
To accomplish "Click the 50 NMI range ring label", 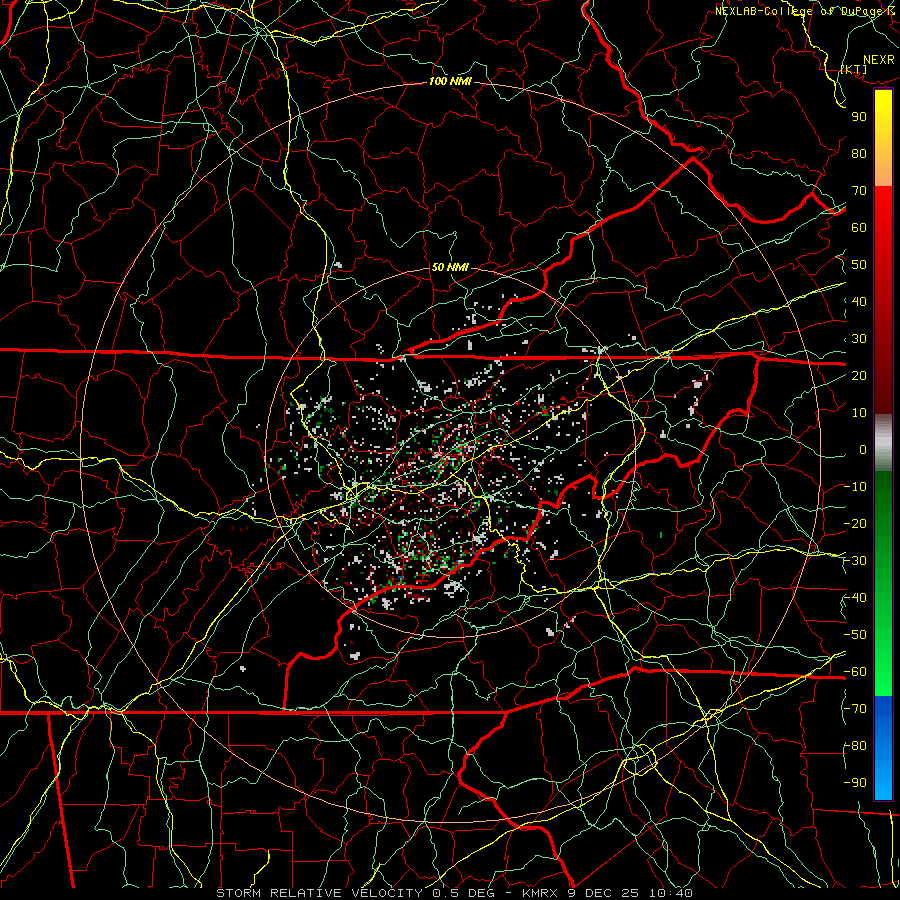I will (450, 267).
